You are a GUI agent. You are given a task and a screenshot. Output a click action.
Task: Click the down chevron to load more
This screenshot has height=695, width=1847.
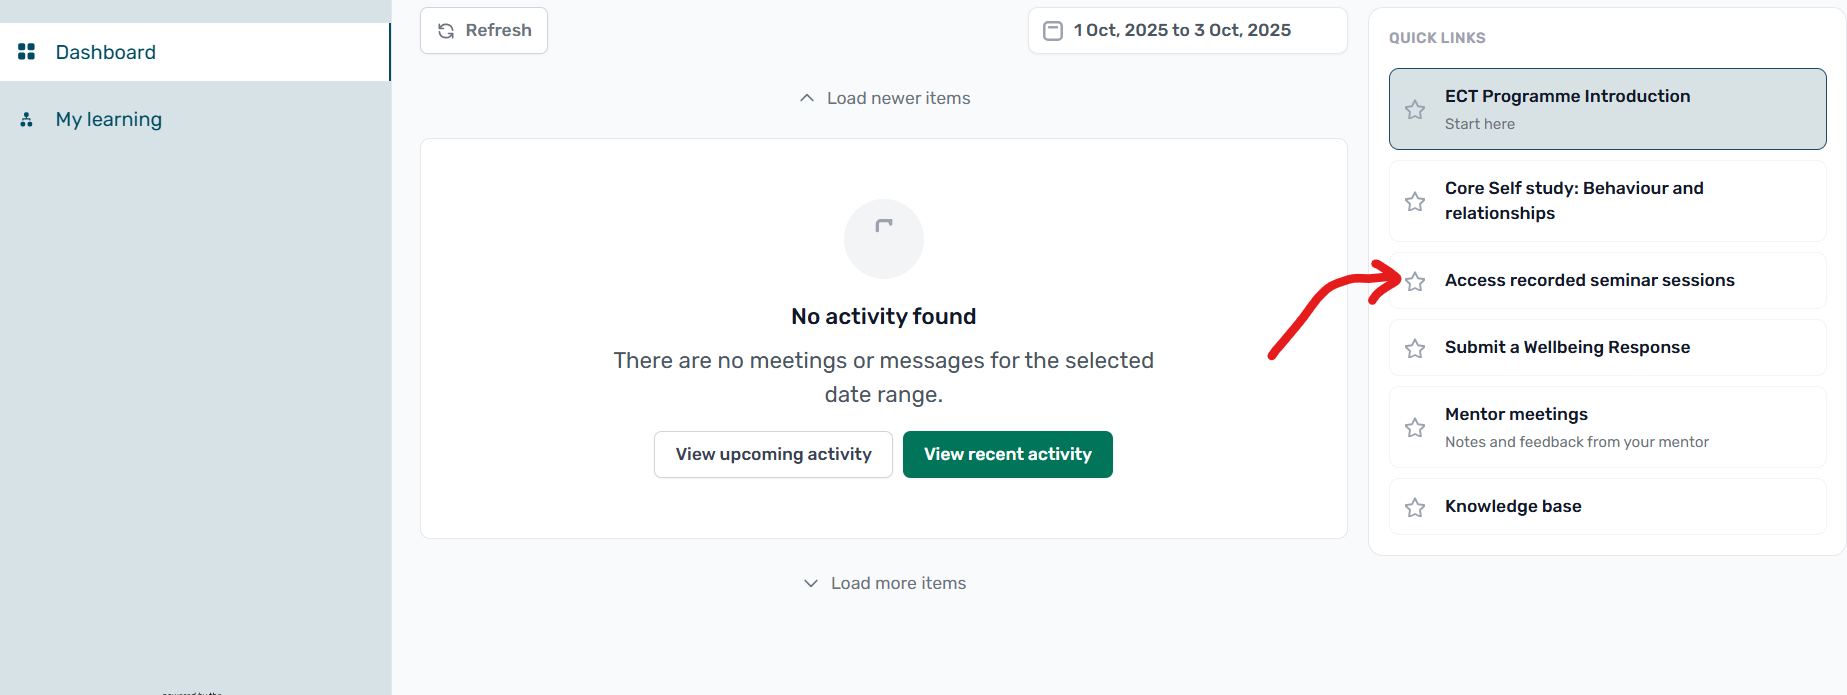(x=811, y=583)
